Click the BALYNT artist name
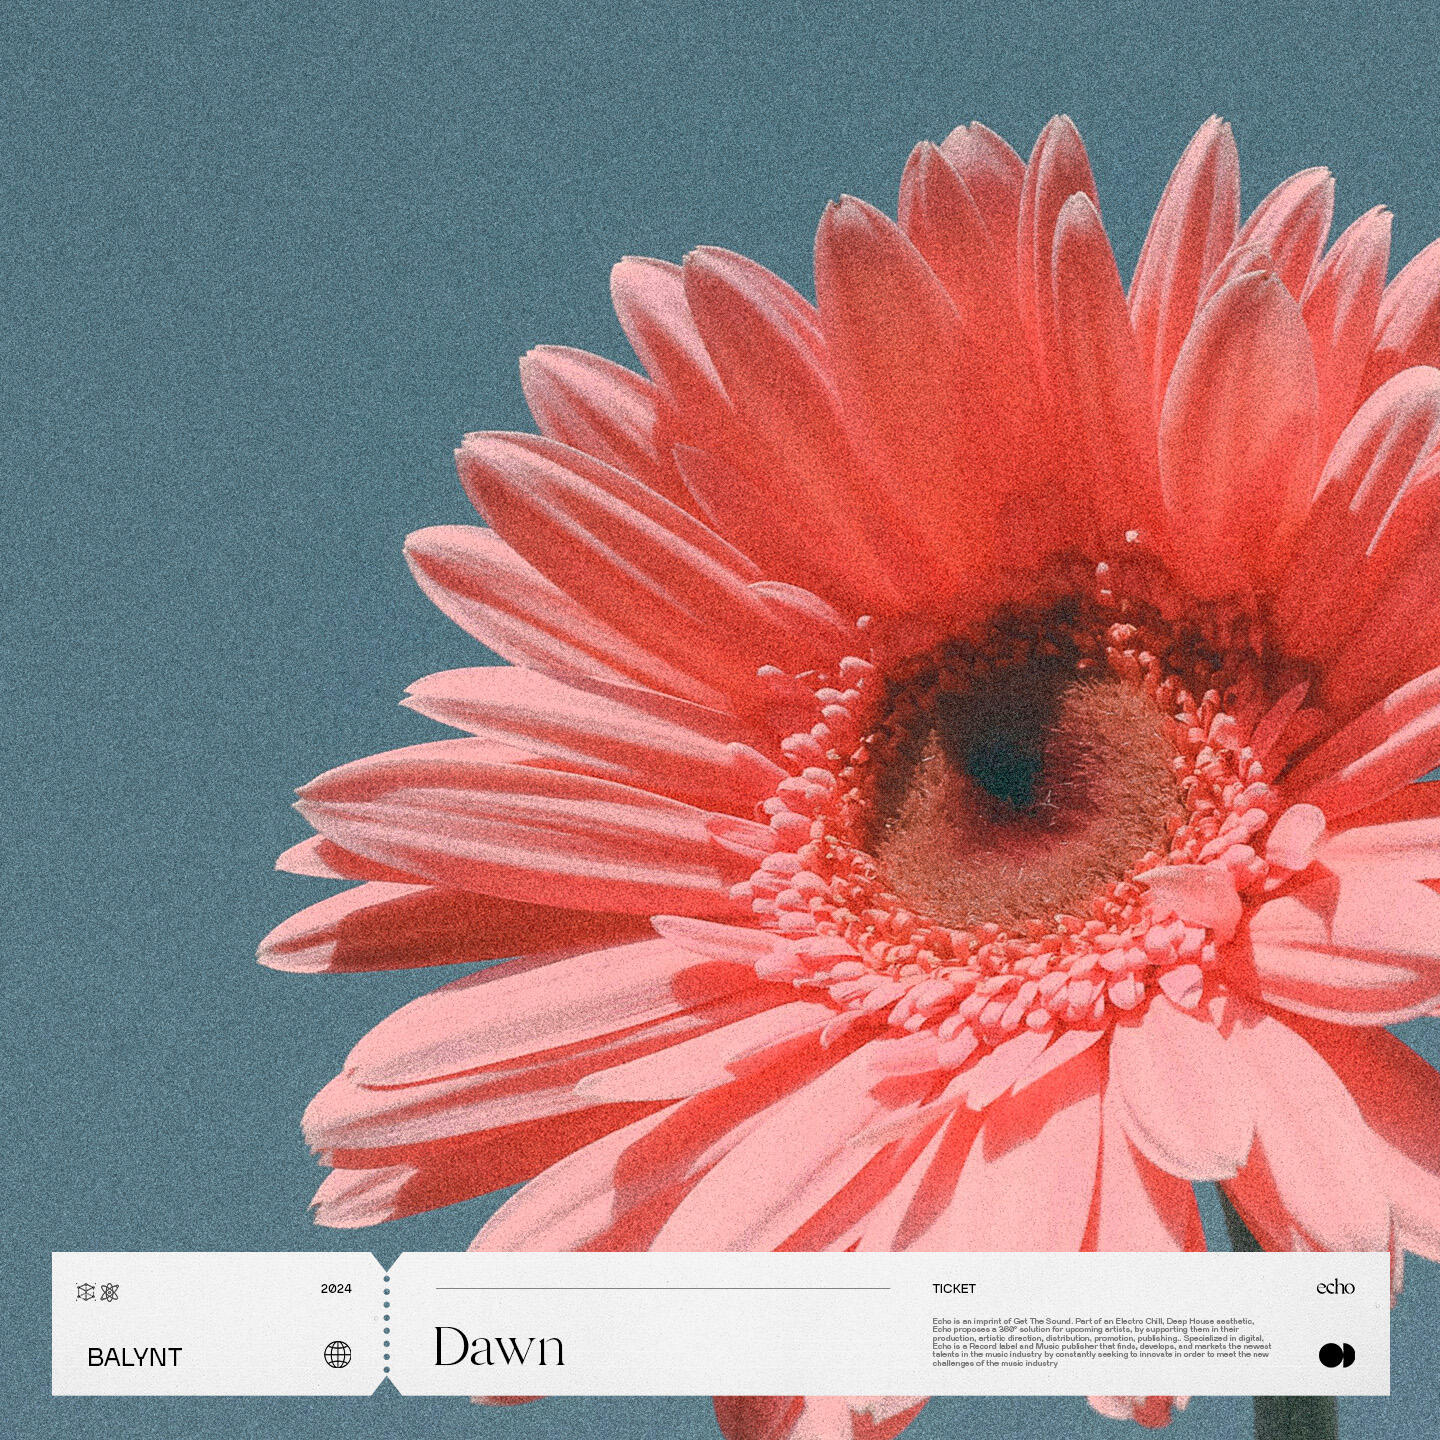 (134, 1357)
